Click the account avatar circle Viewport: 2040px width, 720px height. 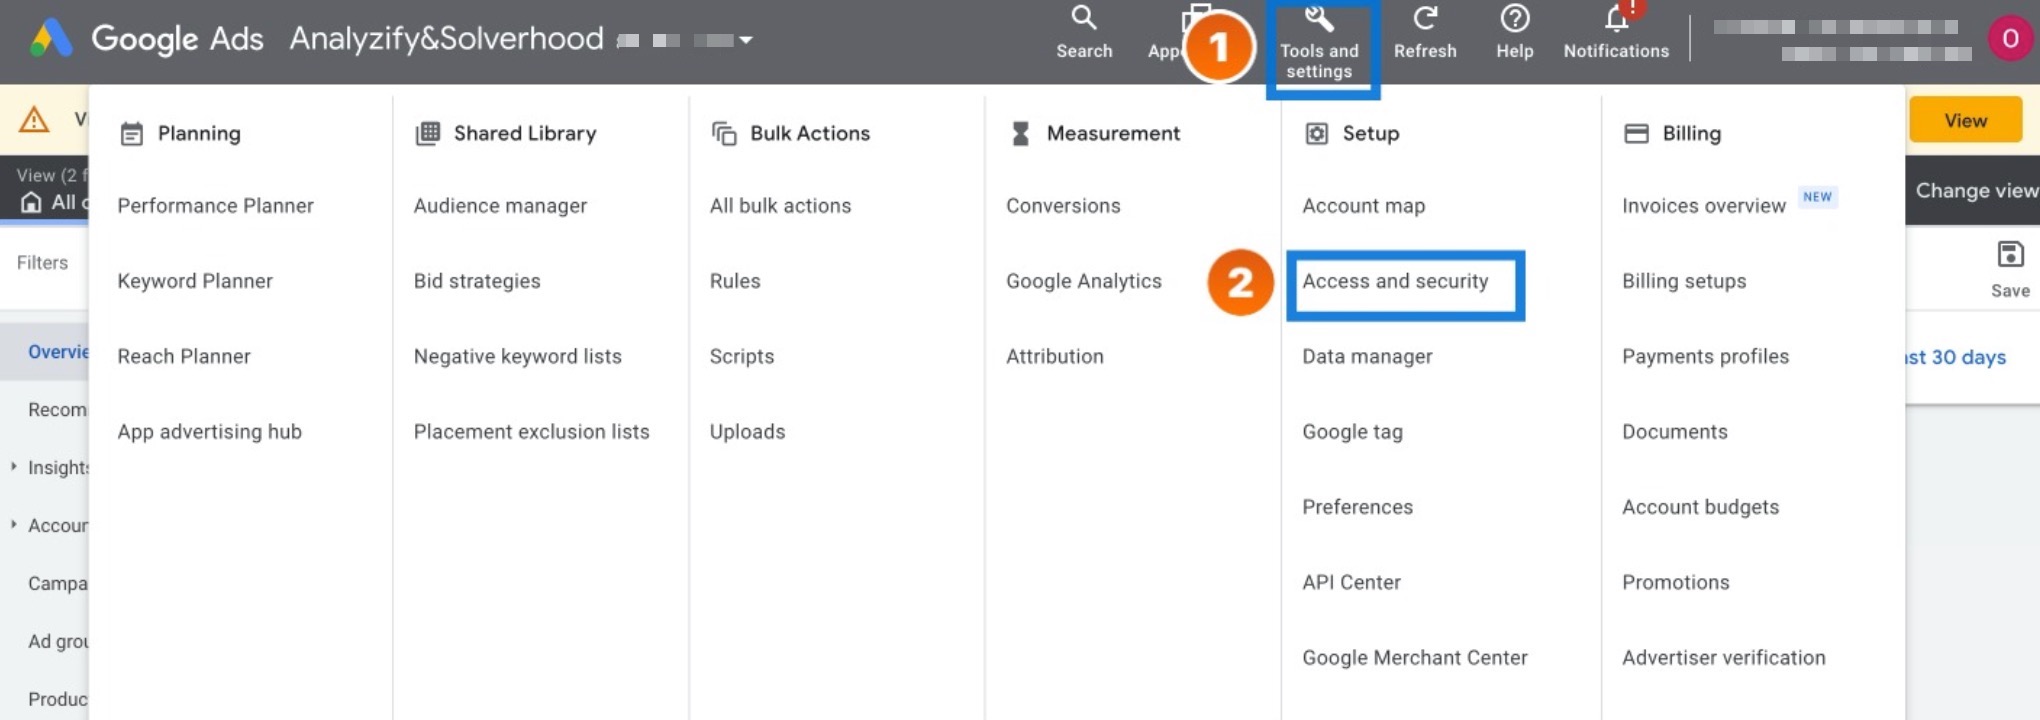click(2010, 39)
